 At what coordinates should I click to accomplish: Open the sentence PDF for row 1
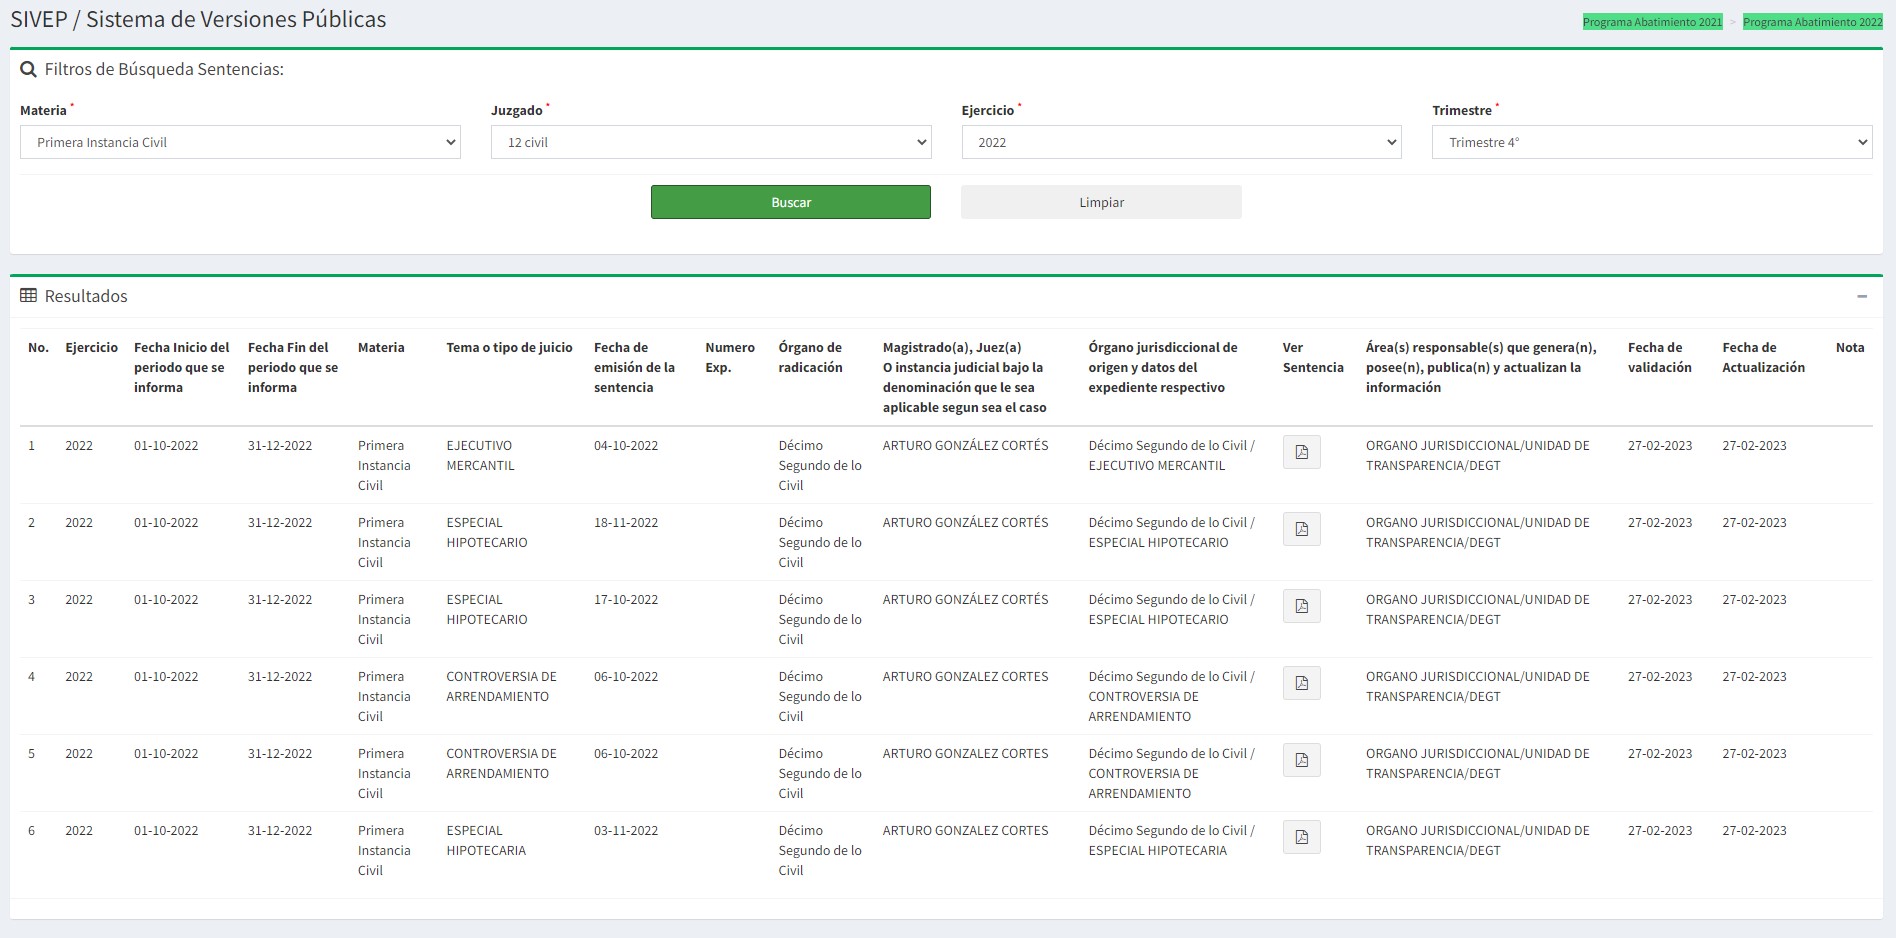tap(1301, 452)
